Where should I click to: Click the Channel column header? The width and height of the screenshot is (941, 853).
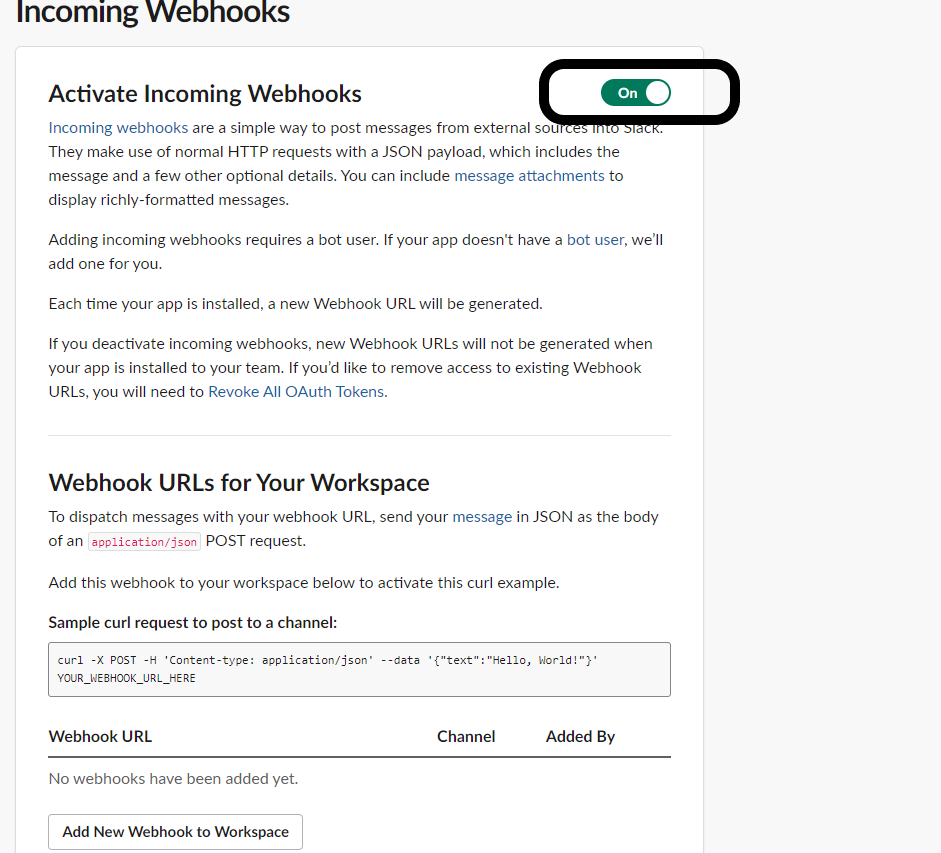[x=466, y=737]
